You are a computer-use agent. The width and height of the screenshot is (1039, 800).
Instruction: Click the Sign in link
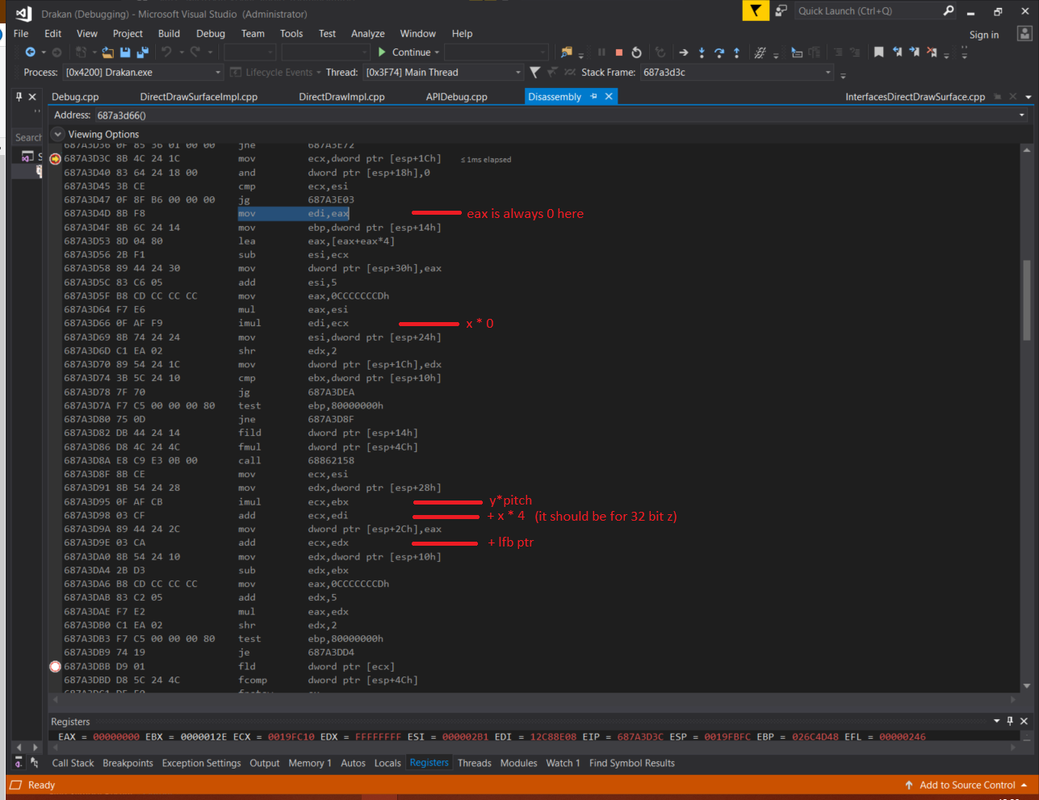coord(984,34)
